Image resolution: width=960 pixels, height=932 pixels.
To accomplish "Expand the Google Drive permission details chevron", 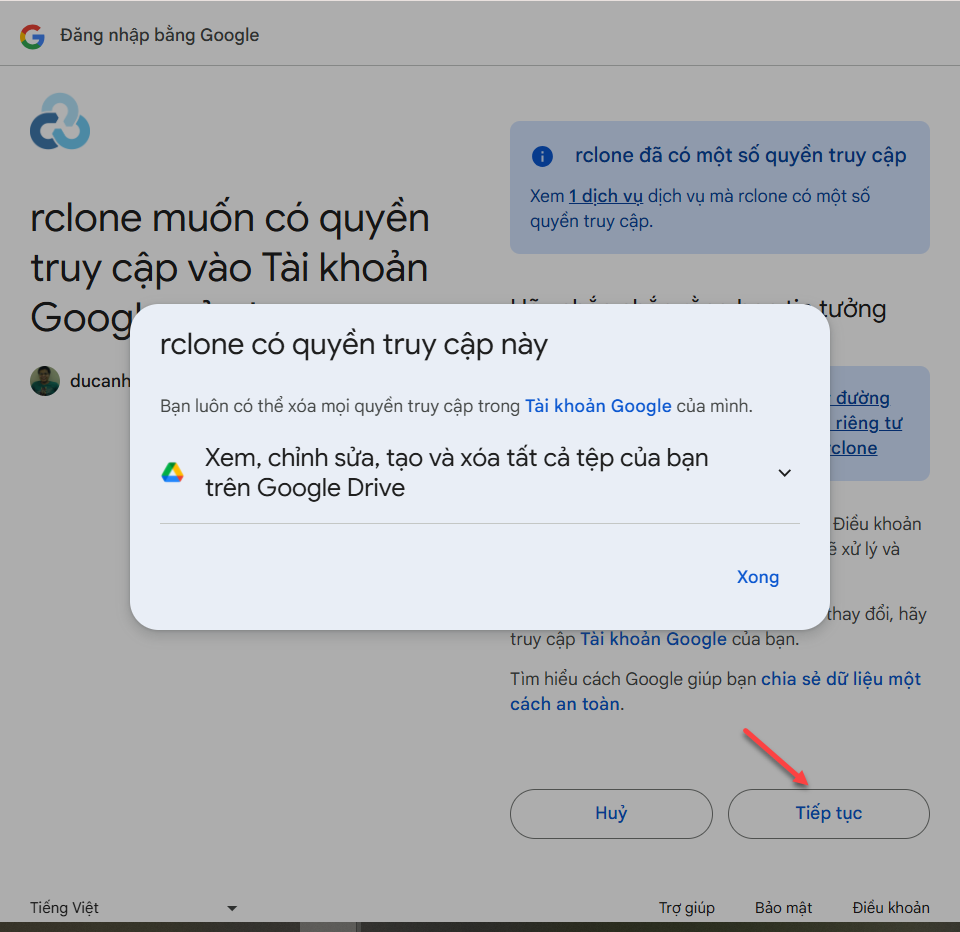I will (784, 473).
